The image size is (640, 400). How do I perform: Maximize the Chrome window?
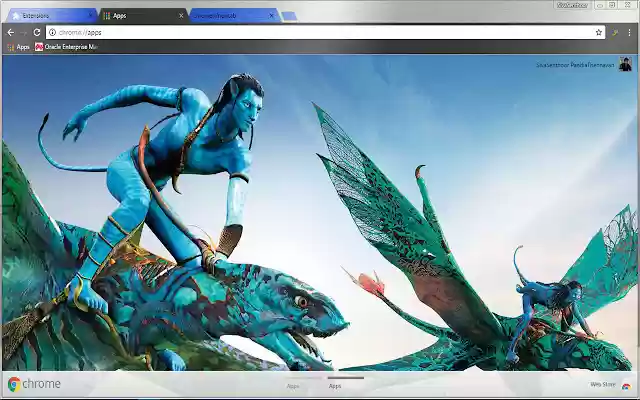612,5
